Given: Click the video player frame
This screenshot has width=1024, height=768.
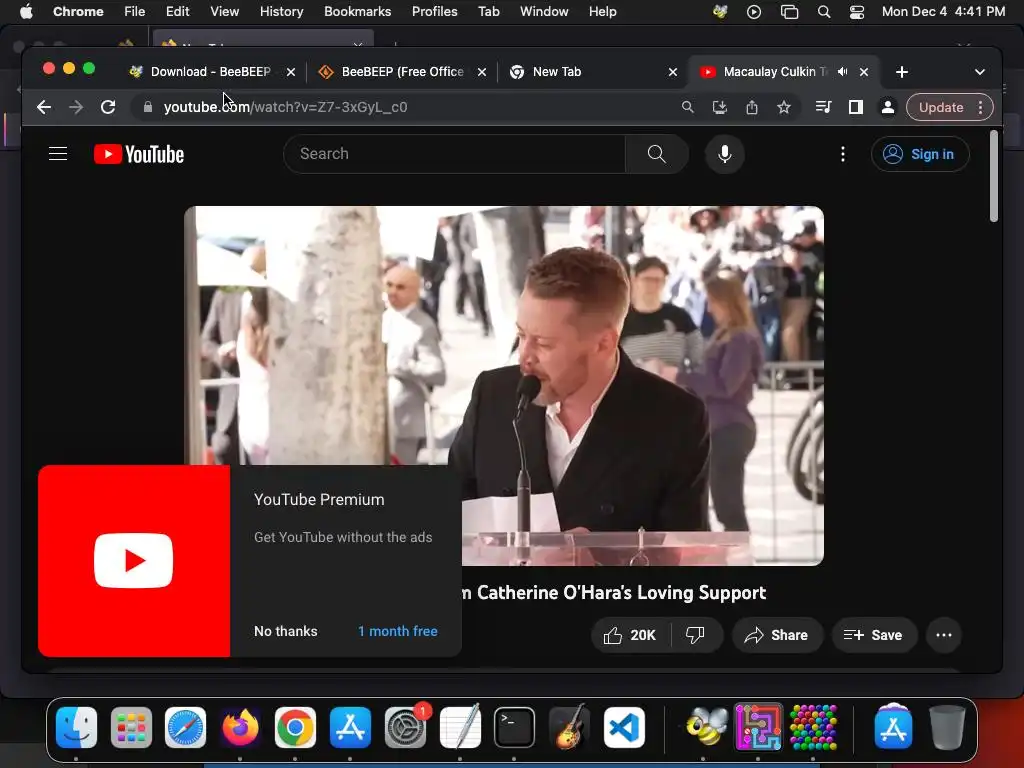Looking at the screenshot, I should [x=504, y=385].
